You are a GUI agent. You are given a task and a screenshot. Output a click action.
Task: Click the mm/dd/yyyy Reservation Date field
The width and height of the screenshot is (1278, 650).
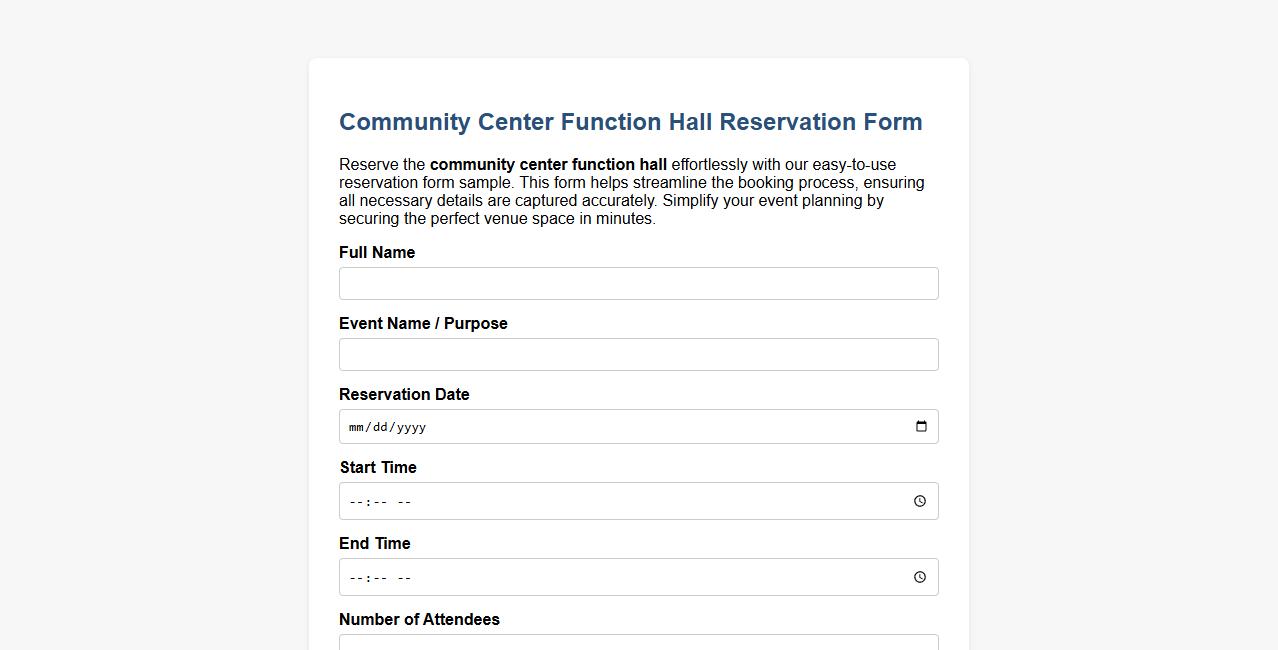[x=600, y=426]
